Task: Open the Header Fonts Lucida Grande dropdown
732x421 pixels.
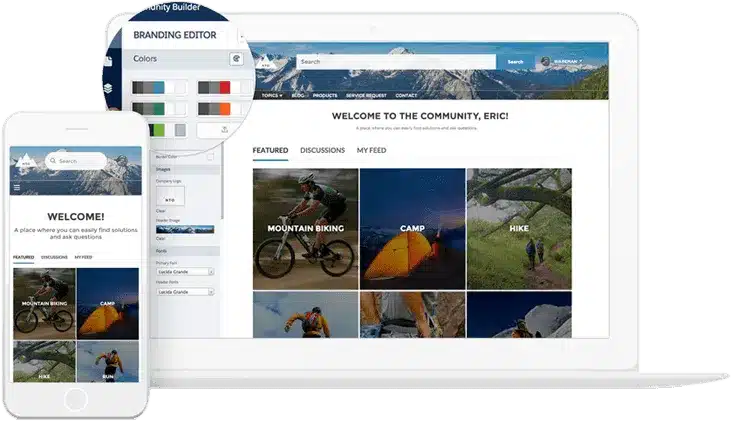Action: pos(185,292)
